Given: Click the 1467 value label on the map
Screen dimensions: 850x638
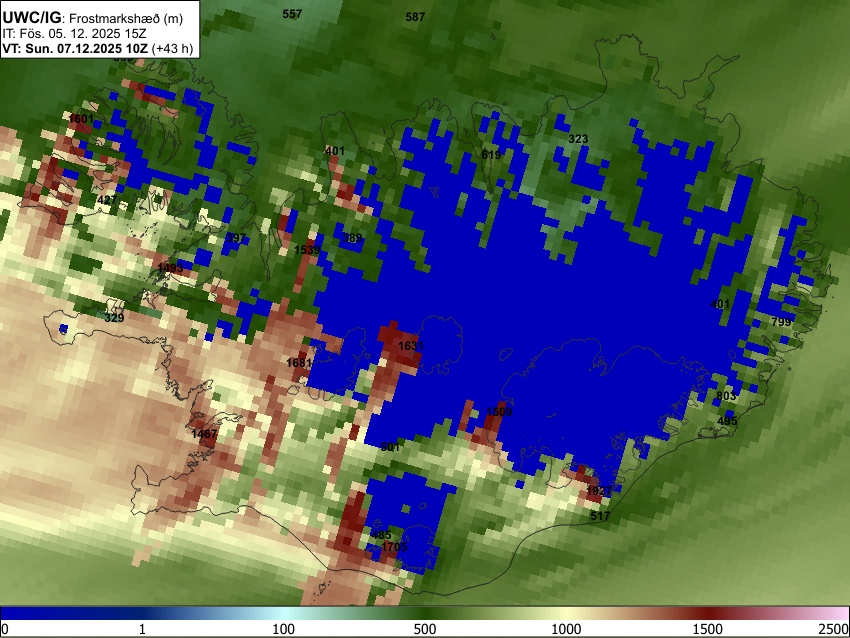Looking at the screenshot, I should tap(204, 434).
